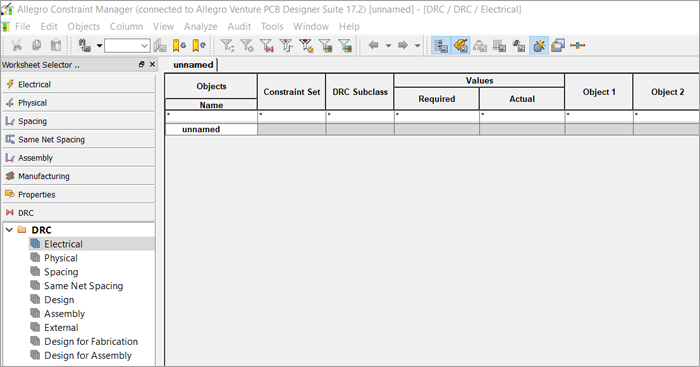Click the Copy icon in toolbar
The image size is (700, 367).
coord(36,45)
